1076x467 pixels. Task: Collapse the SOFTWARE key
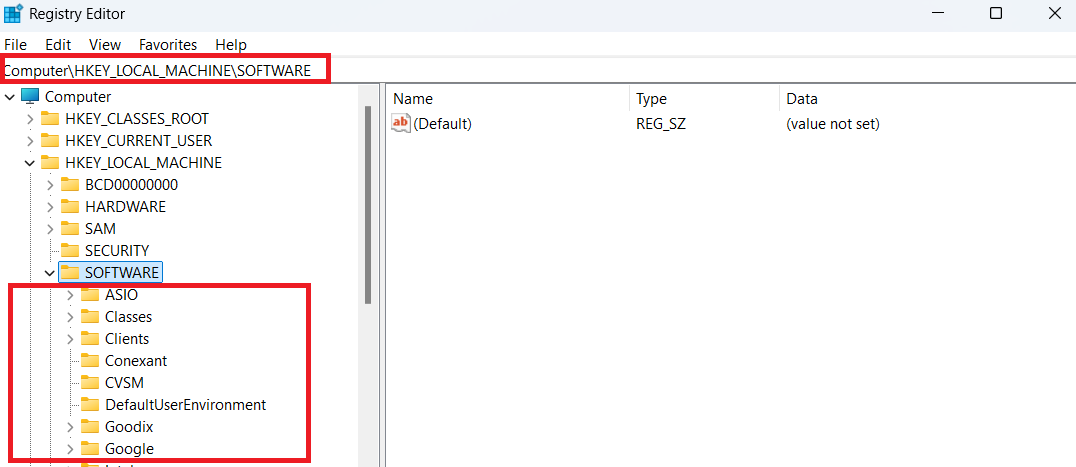coord(49,273)
